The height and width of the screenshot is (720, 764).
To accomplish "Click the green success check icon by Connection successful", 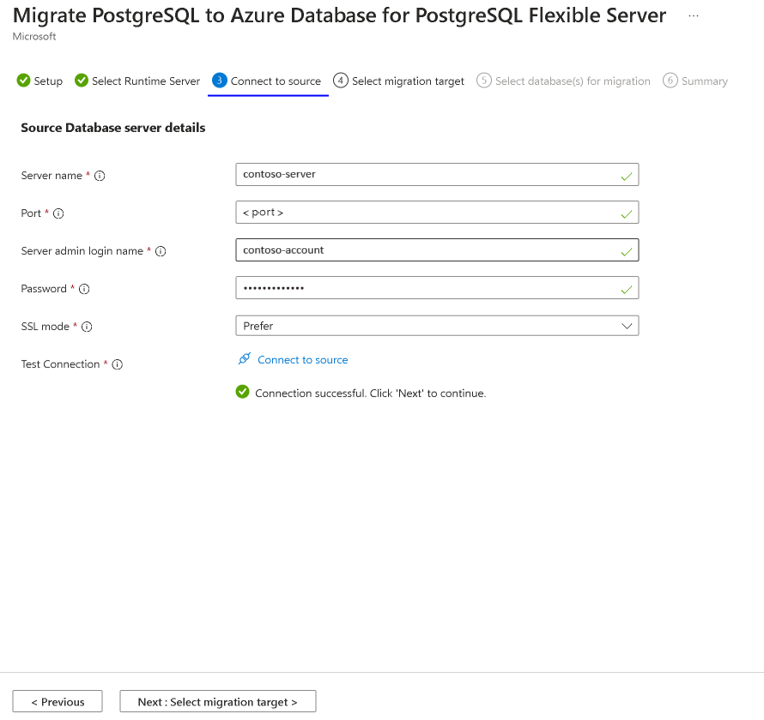I will coord(242,392).
